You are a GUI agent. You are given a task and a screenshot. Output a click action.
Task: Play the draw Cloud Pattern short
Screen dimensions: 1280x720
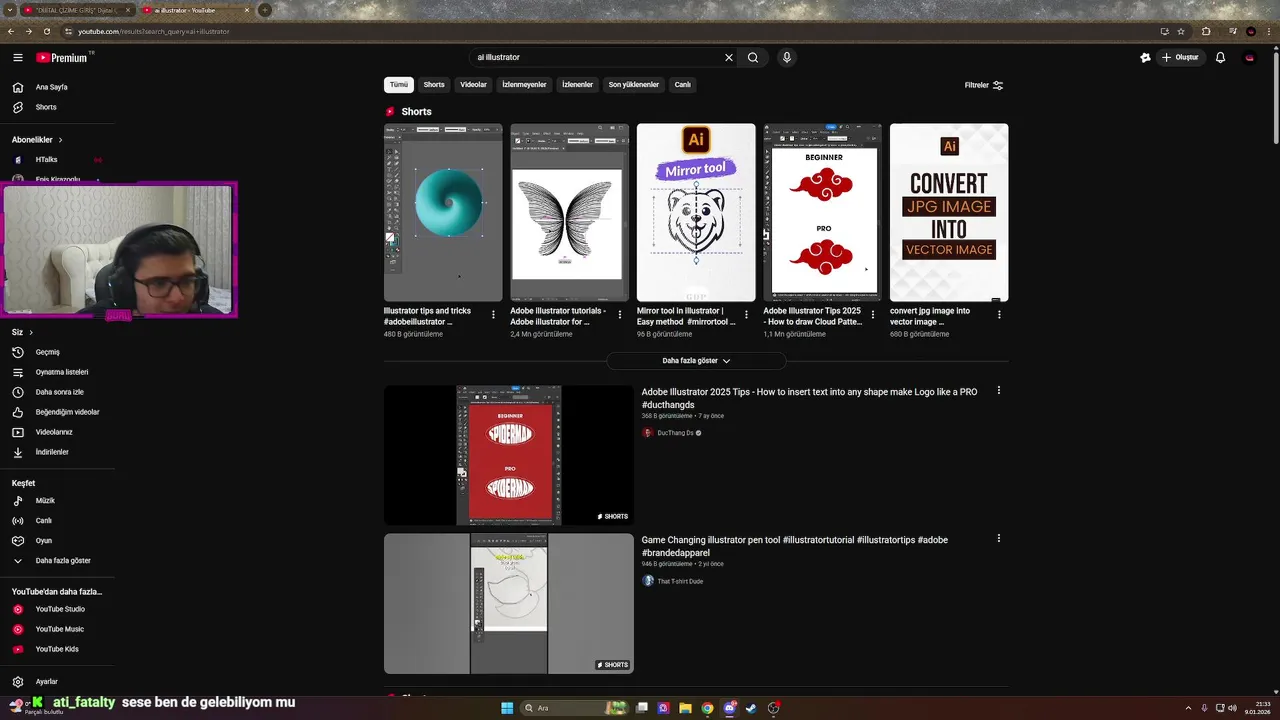823,212
